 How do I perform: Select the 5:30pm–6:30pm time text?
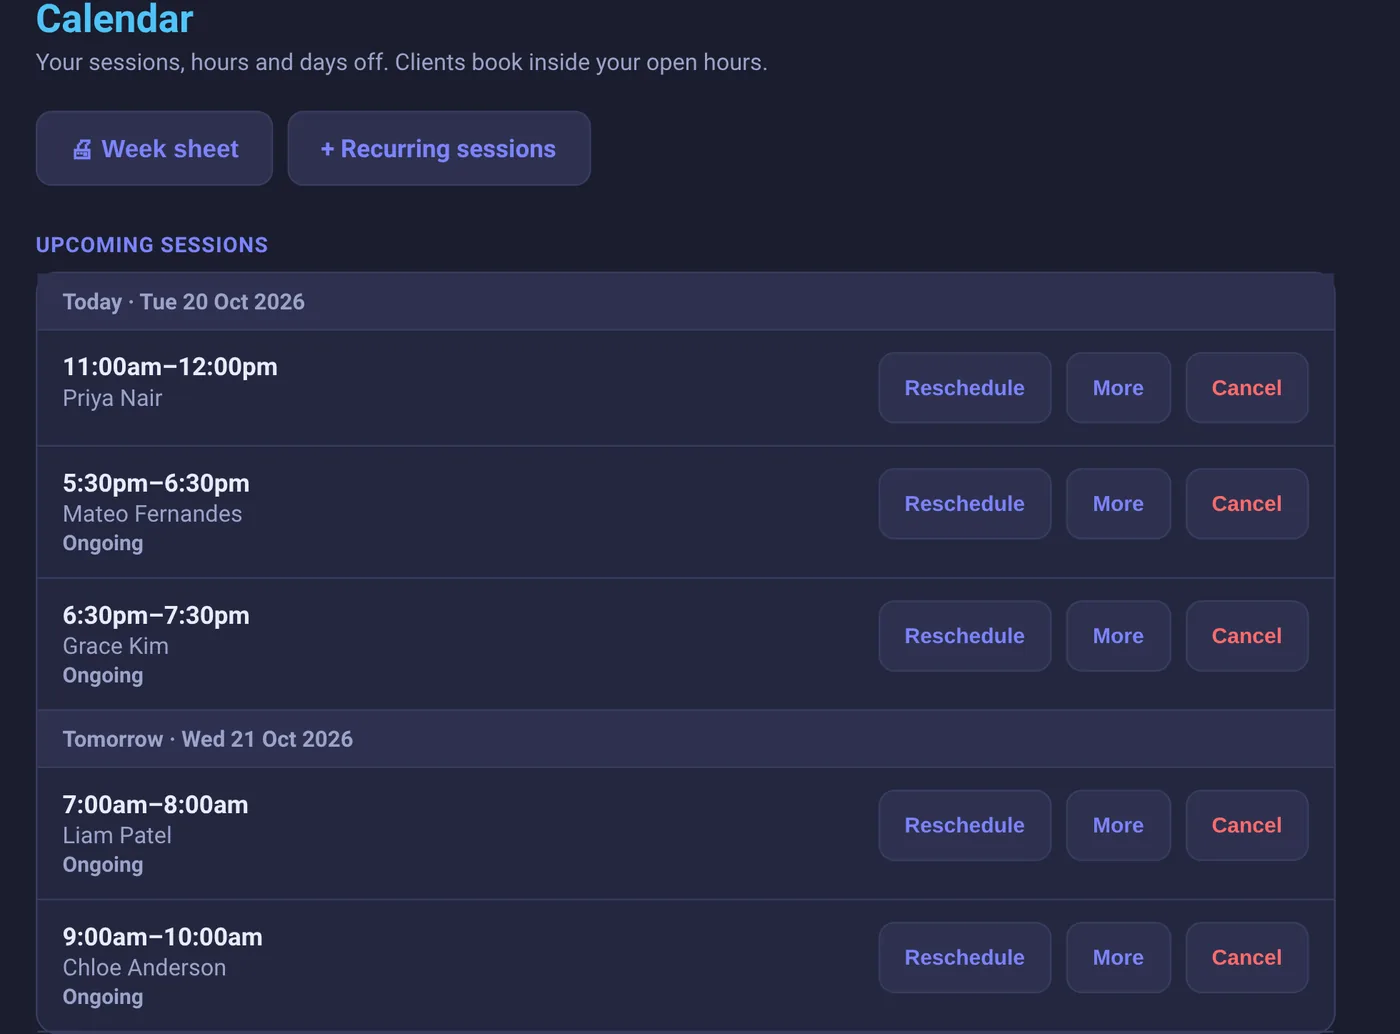tap(156, 483)
